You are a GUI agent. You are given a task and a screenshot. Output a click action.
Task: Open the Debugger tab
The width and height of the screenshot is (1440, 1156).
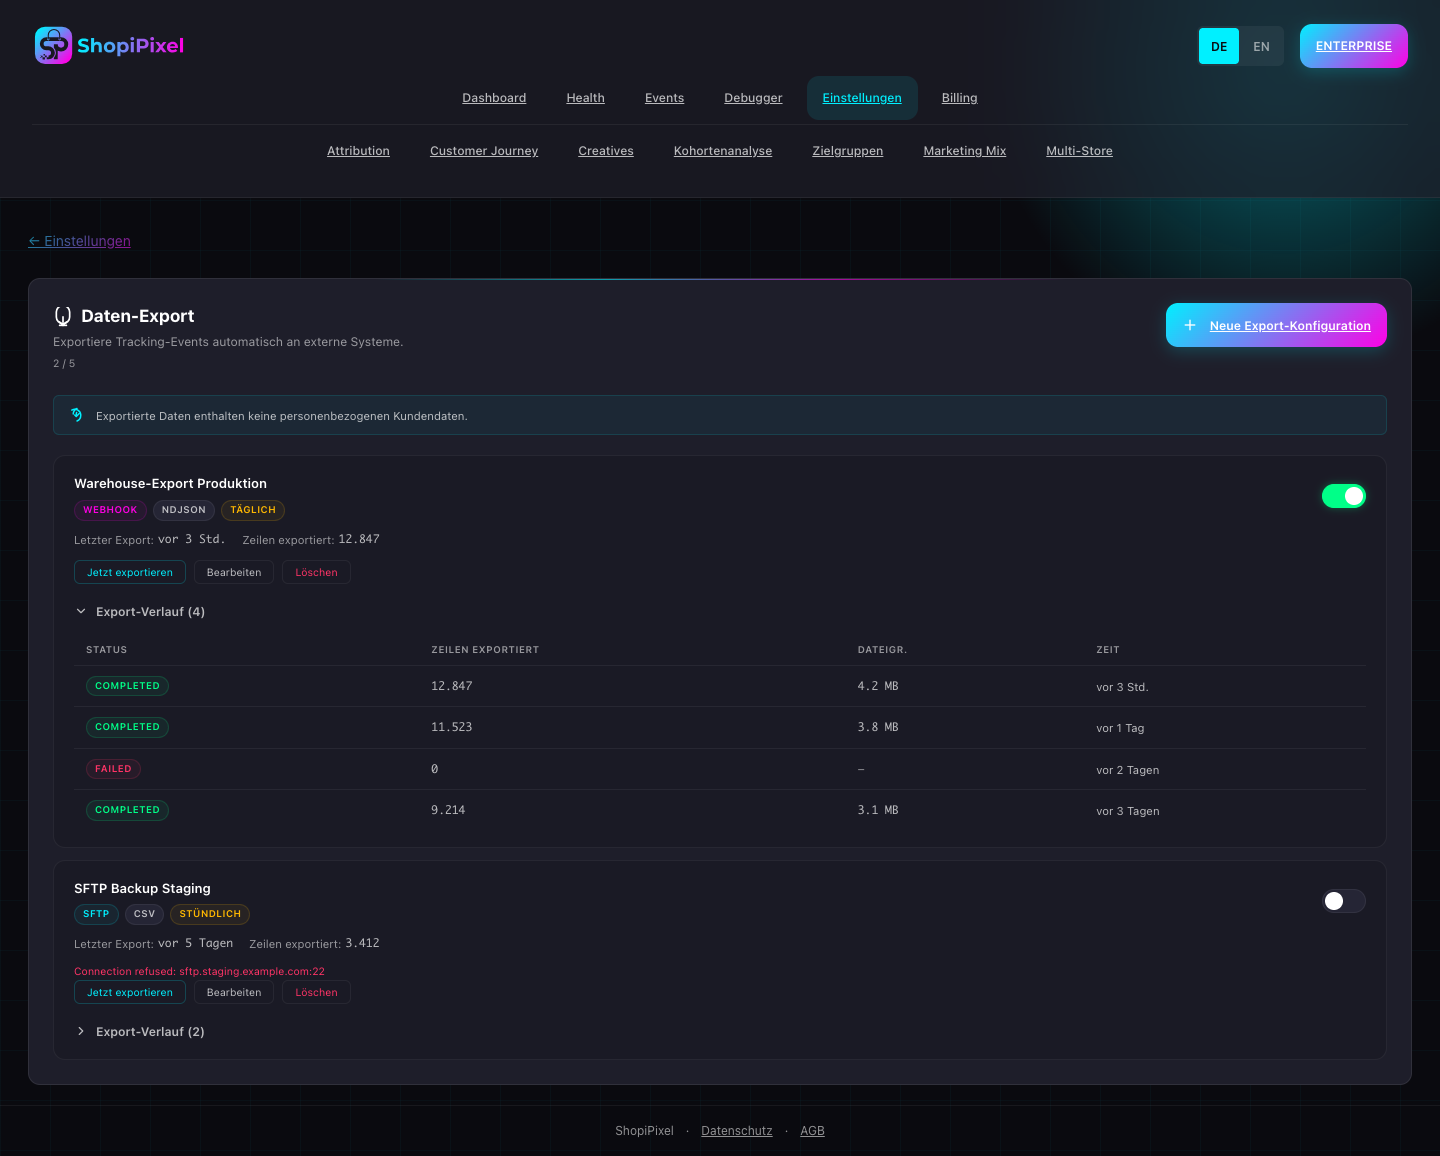753,97
